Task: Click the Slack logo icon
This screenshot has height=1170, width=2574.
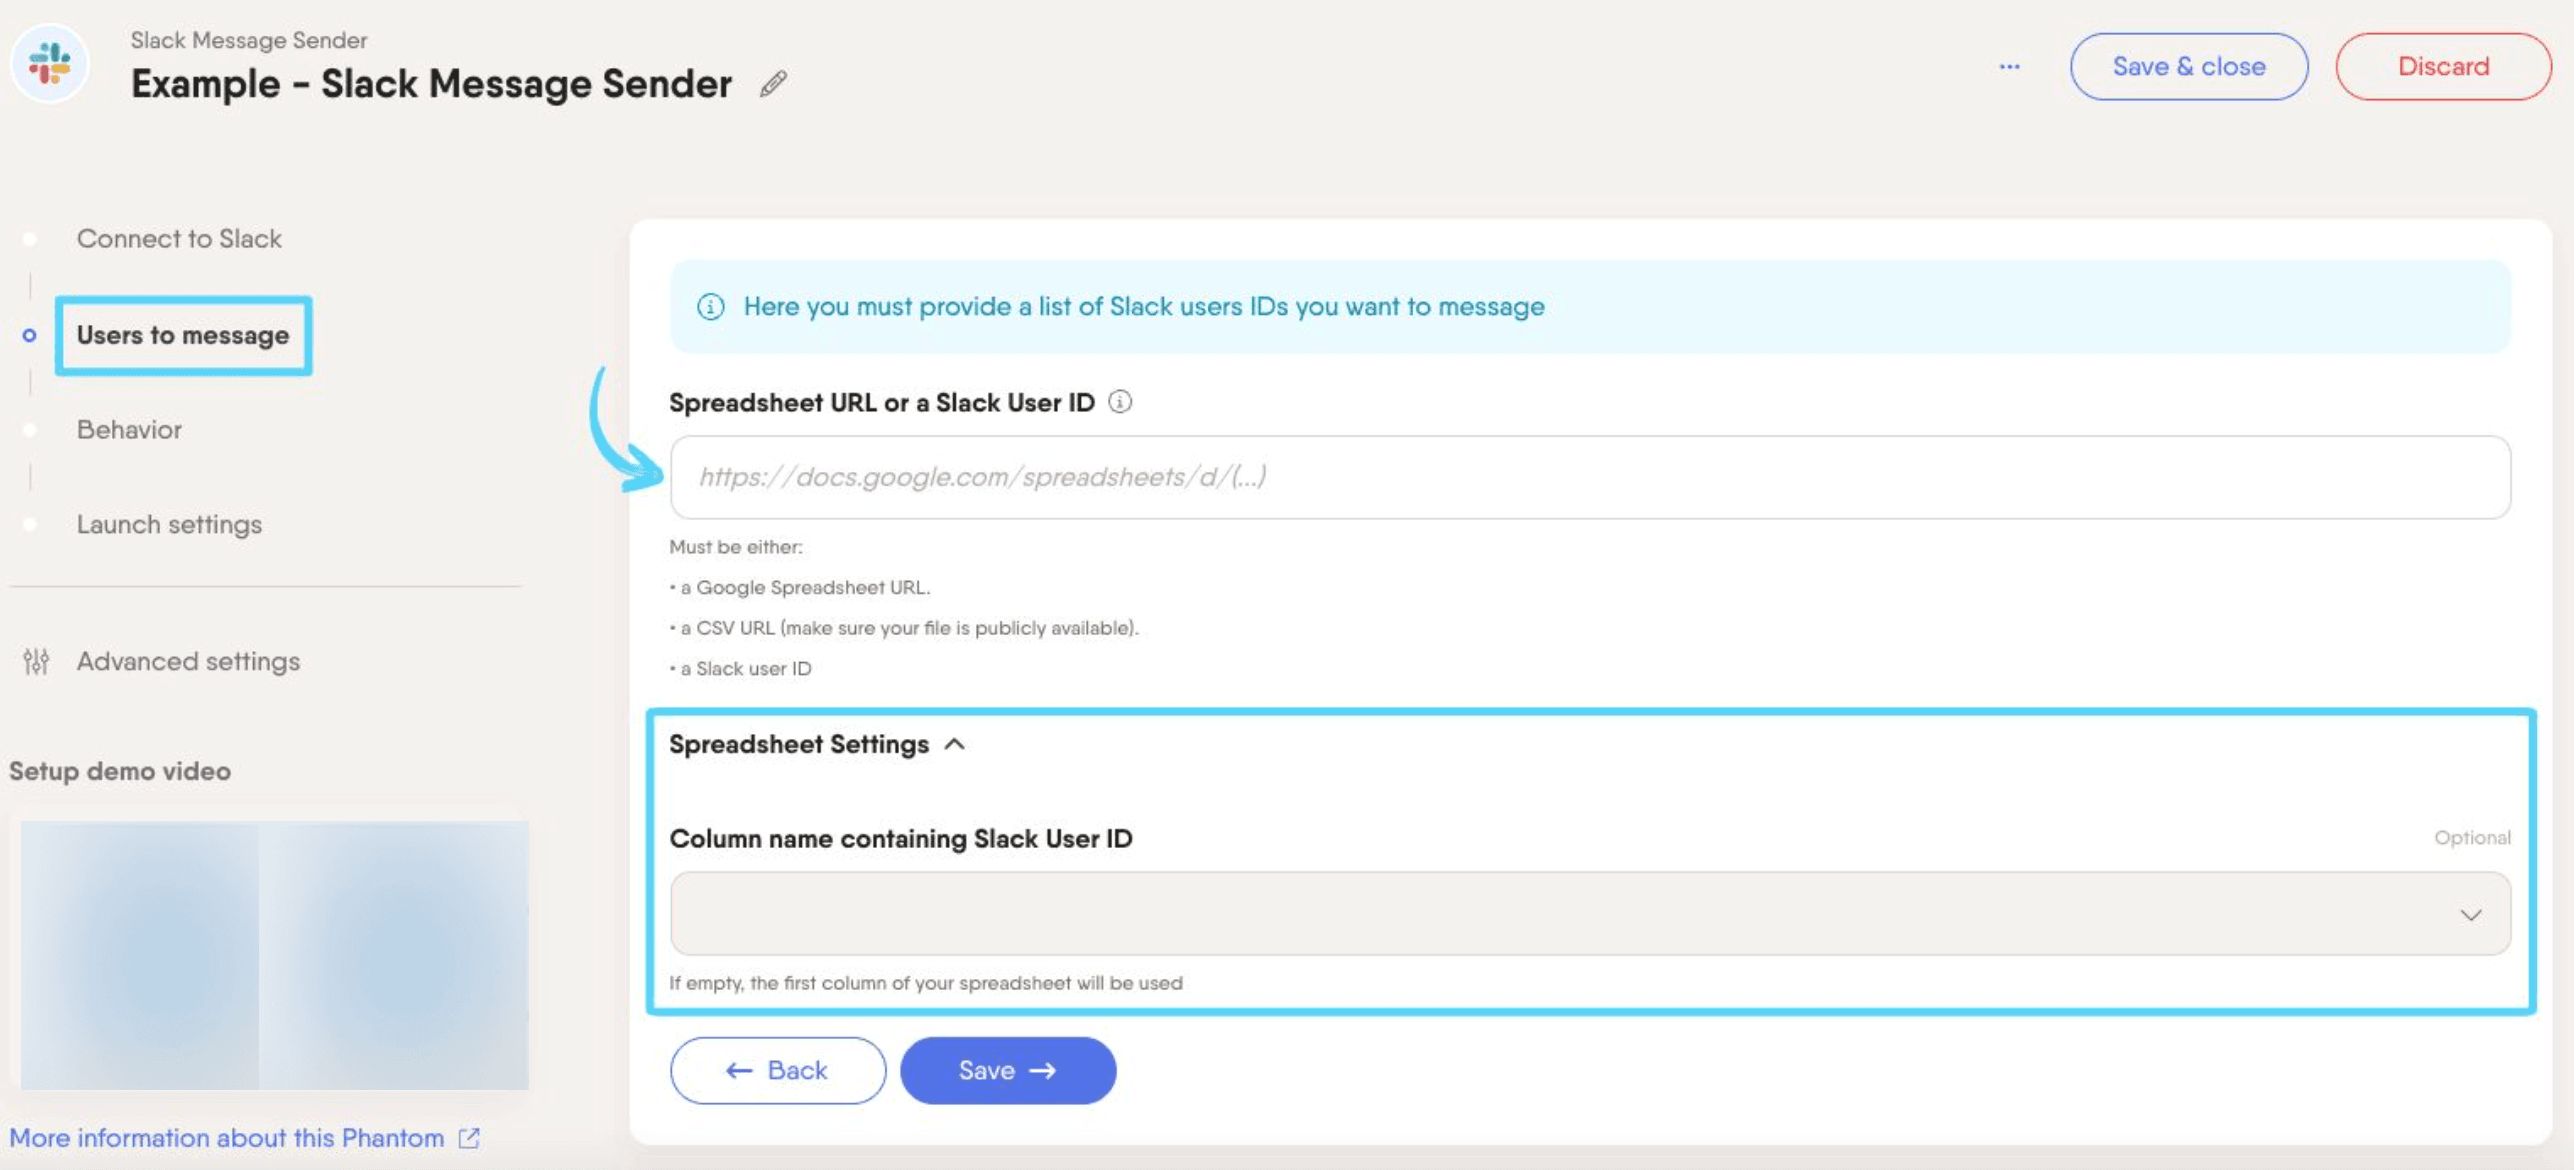Action: [50, 64]
